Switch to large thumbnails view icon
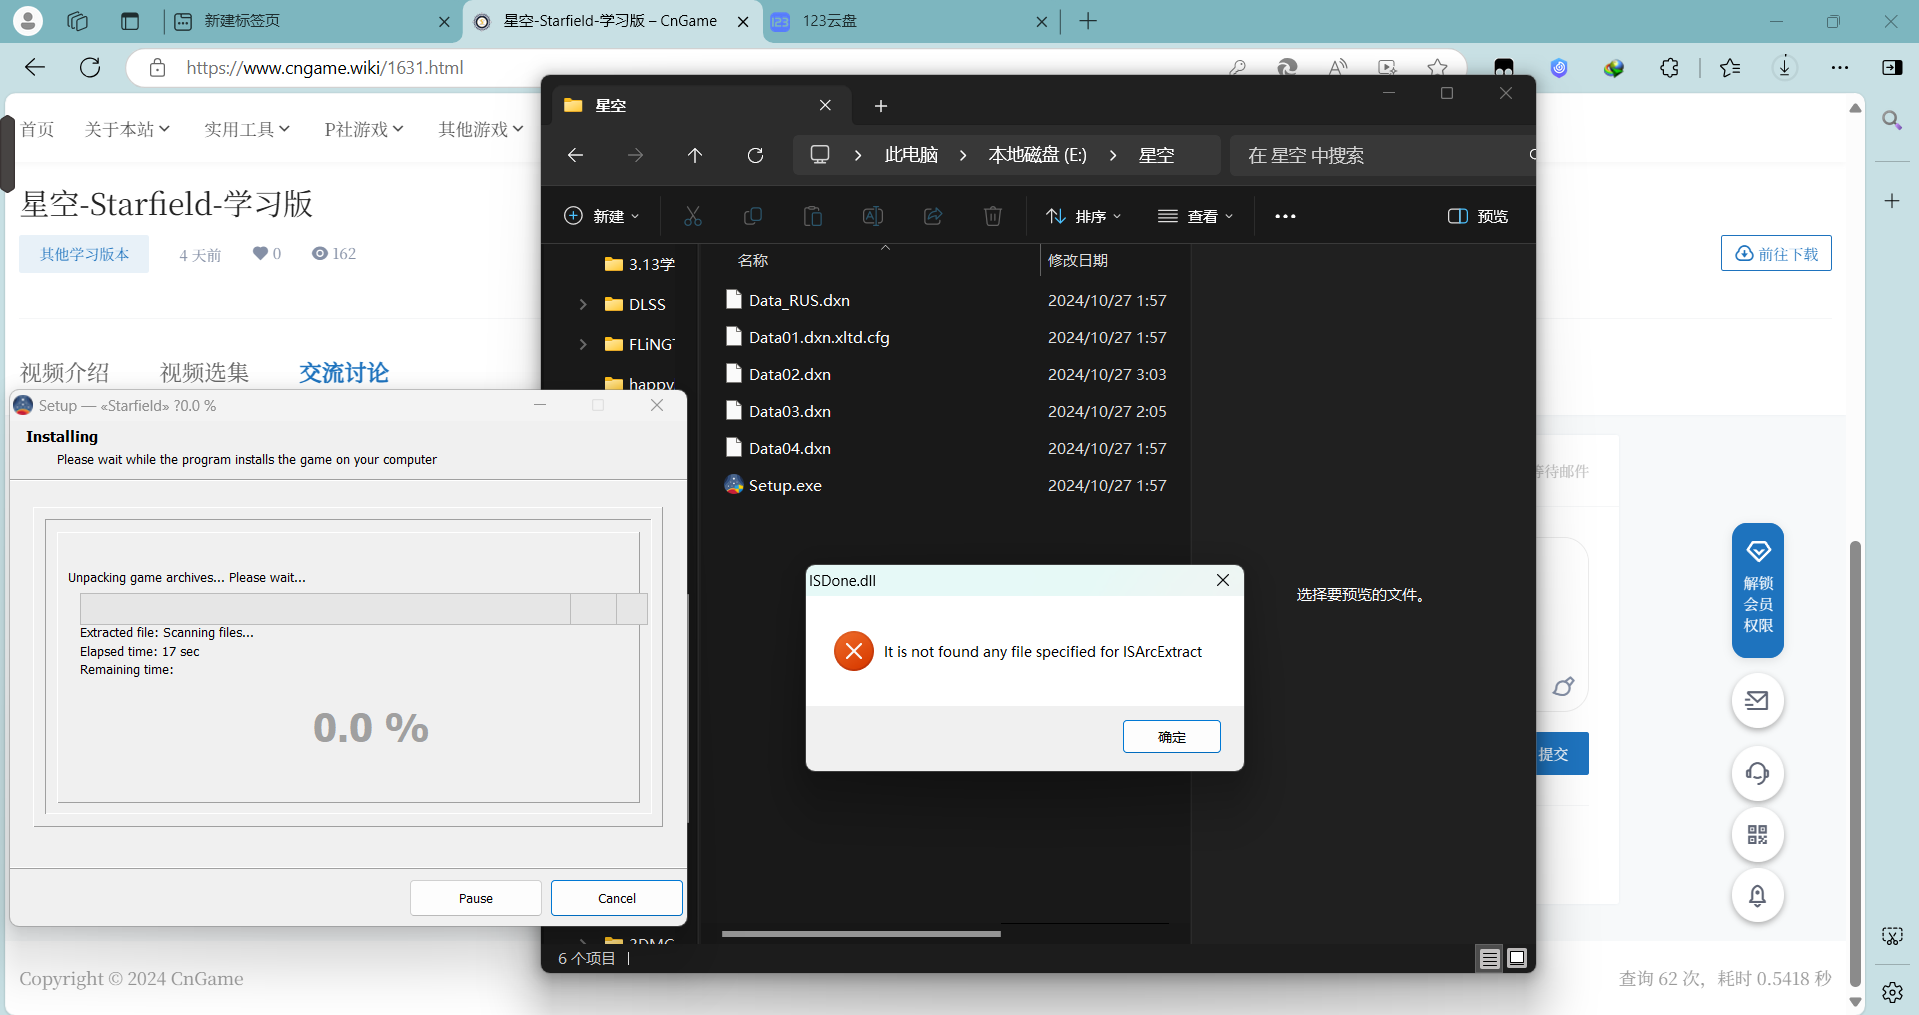The height and width of the screenshot is (1015, 1919). pyautogui.click(x=1517, y=959)
